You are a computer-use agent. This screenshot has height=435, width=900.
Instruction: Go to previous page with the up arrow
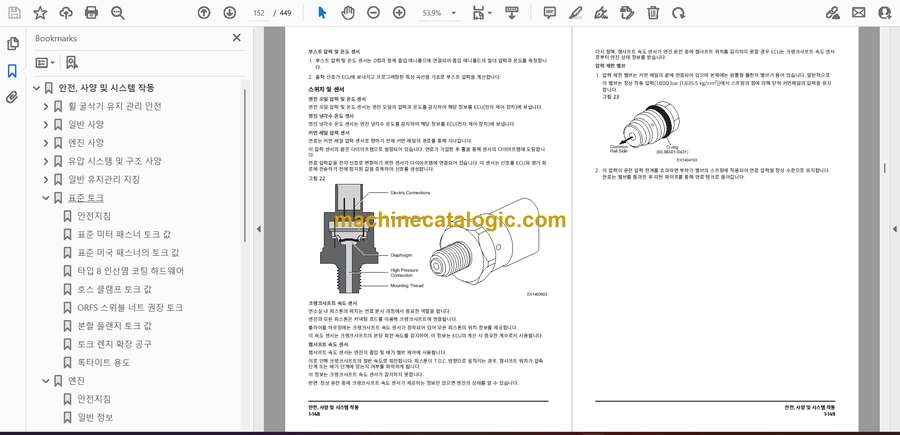[204, 13]
